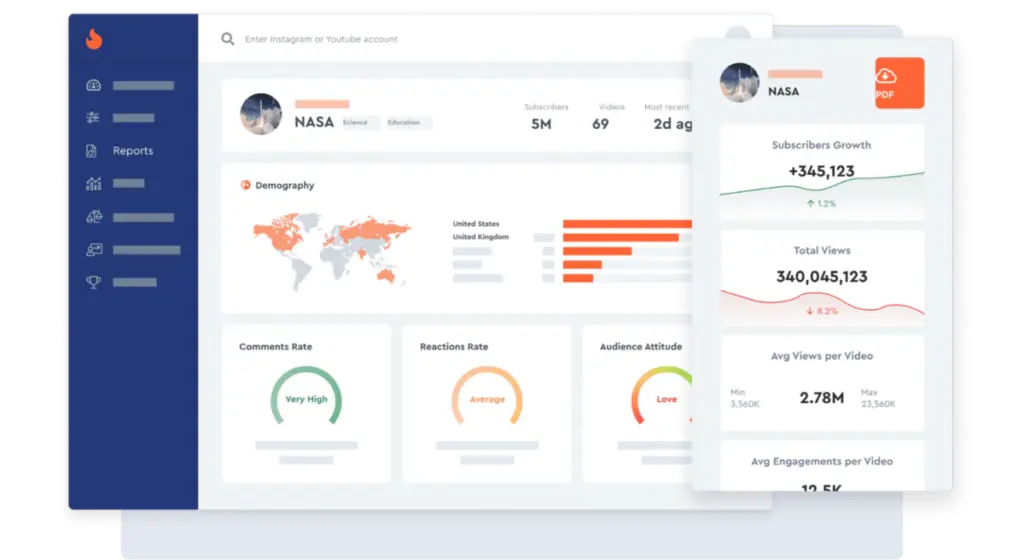
Task: Click the Demography pie icon
Action: click(x=246, y=185)
